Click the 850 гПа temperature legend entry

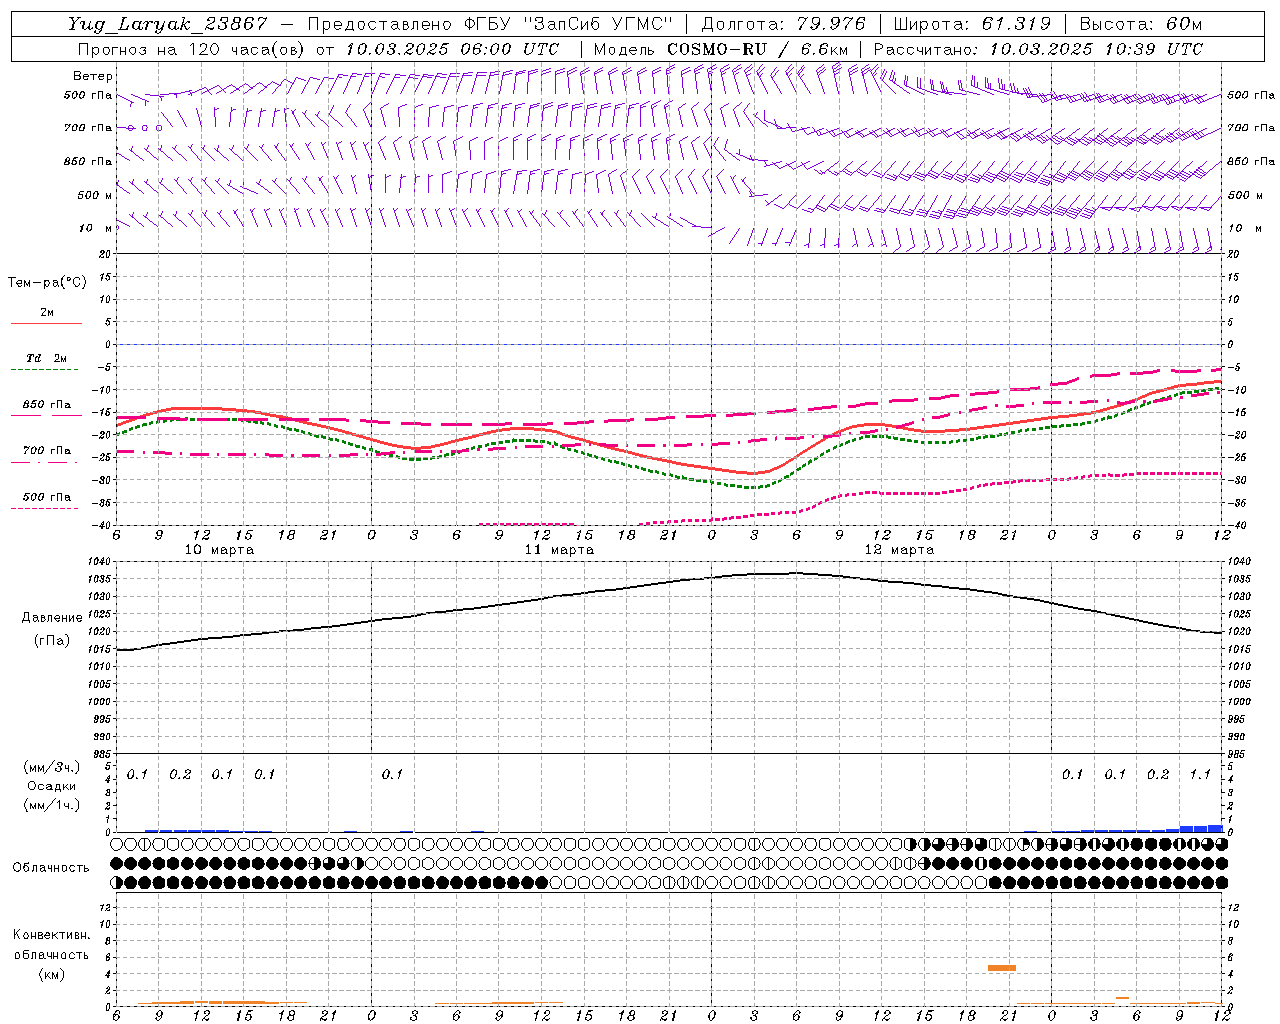point(46,405)
